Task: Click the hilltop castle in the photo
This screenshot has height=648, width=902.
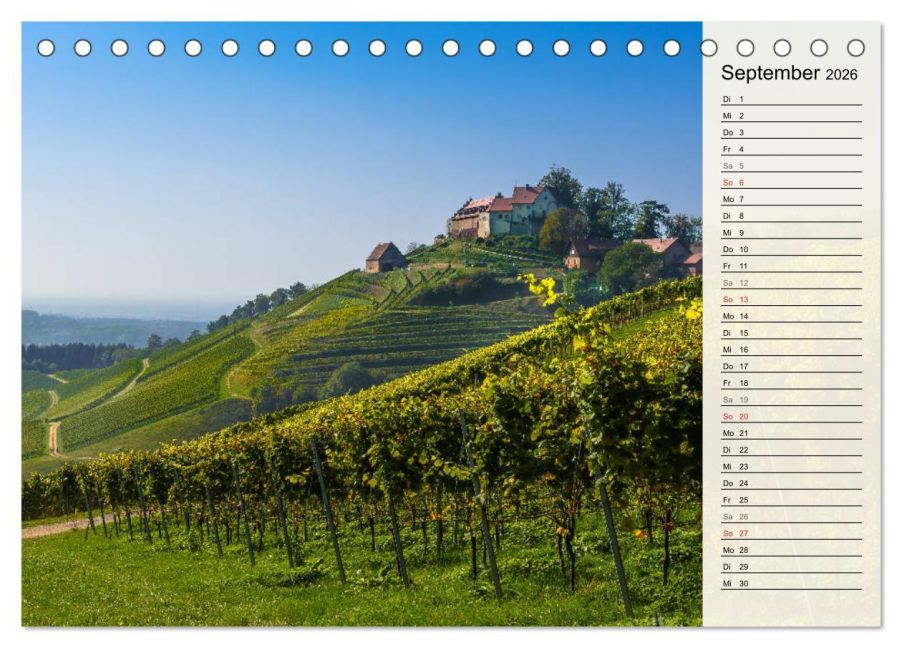Action: coord(503,211)
